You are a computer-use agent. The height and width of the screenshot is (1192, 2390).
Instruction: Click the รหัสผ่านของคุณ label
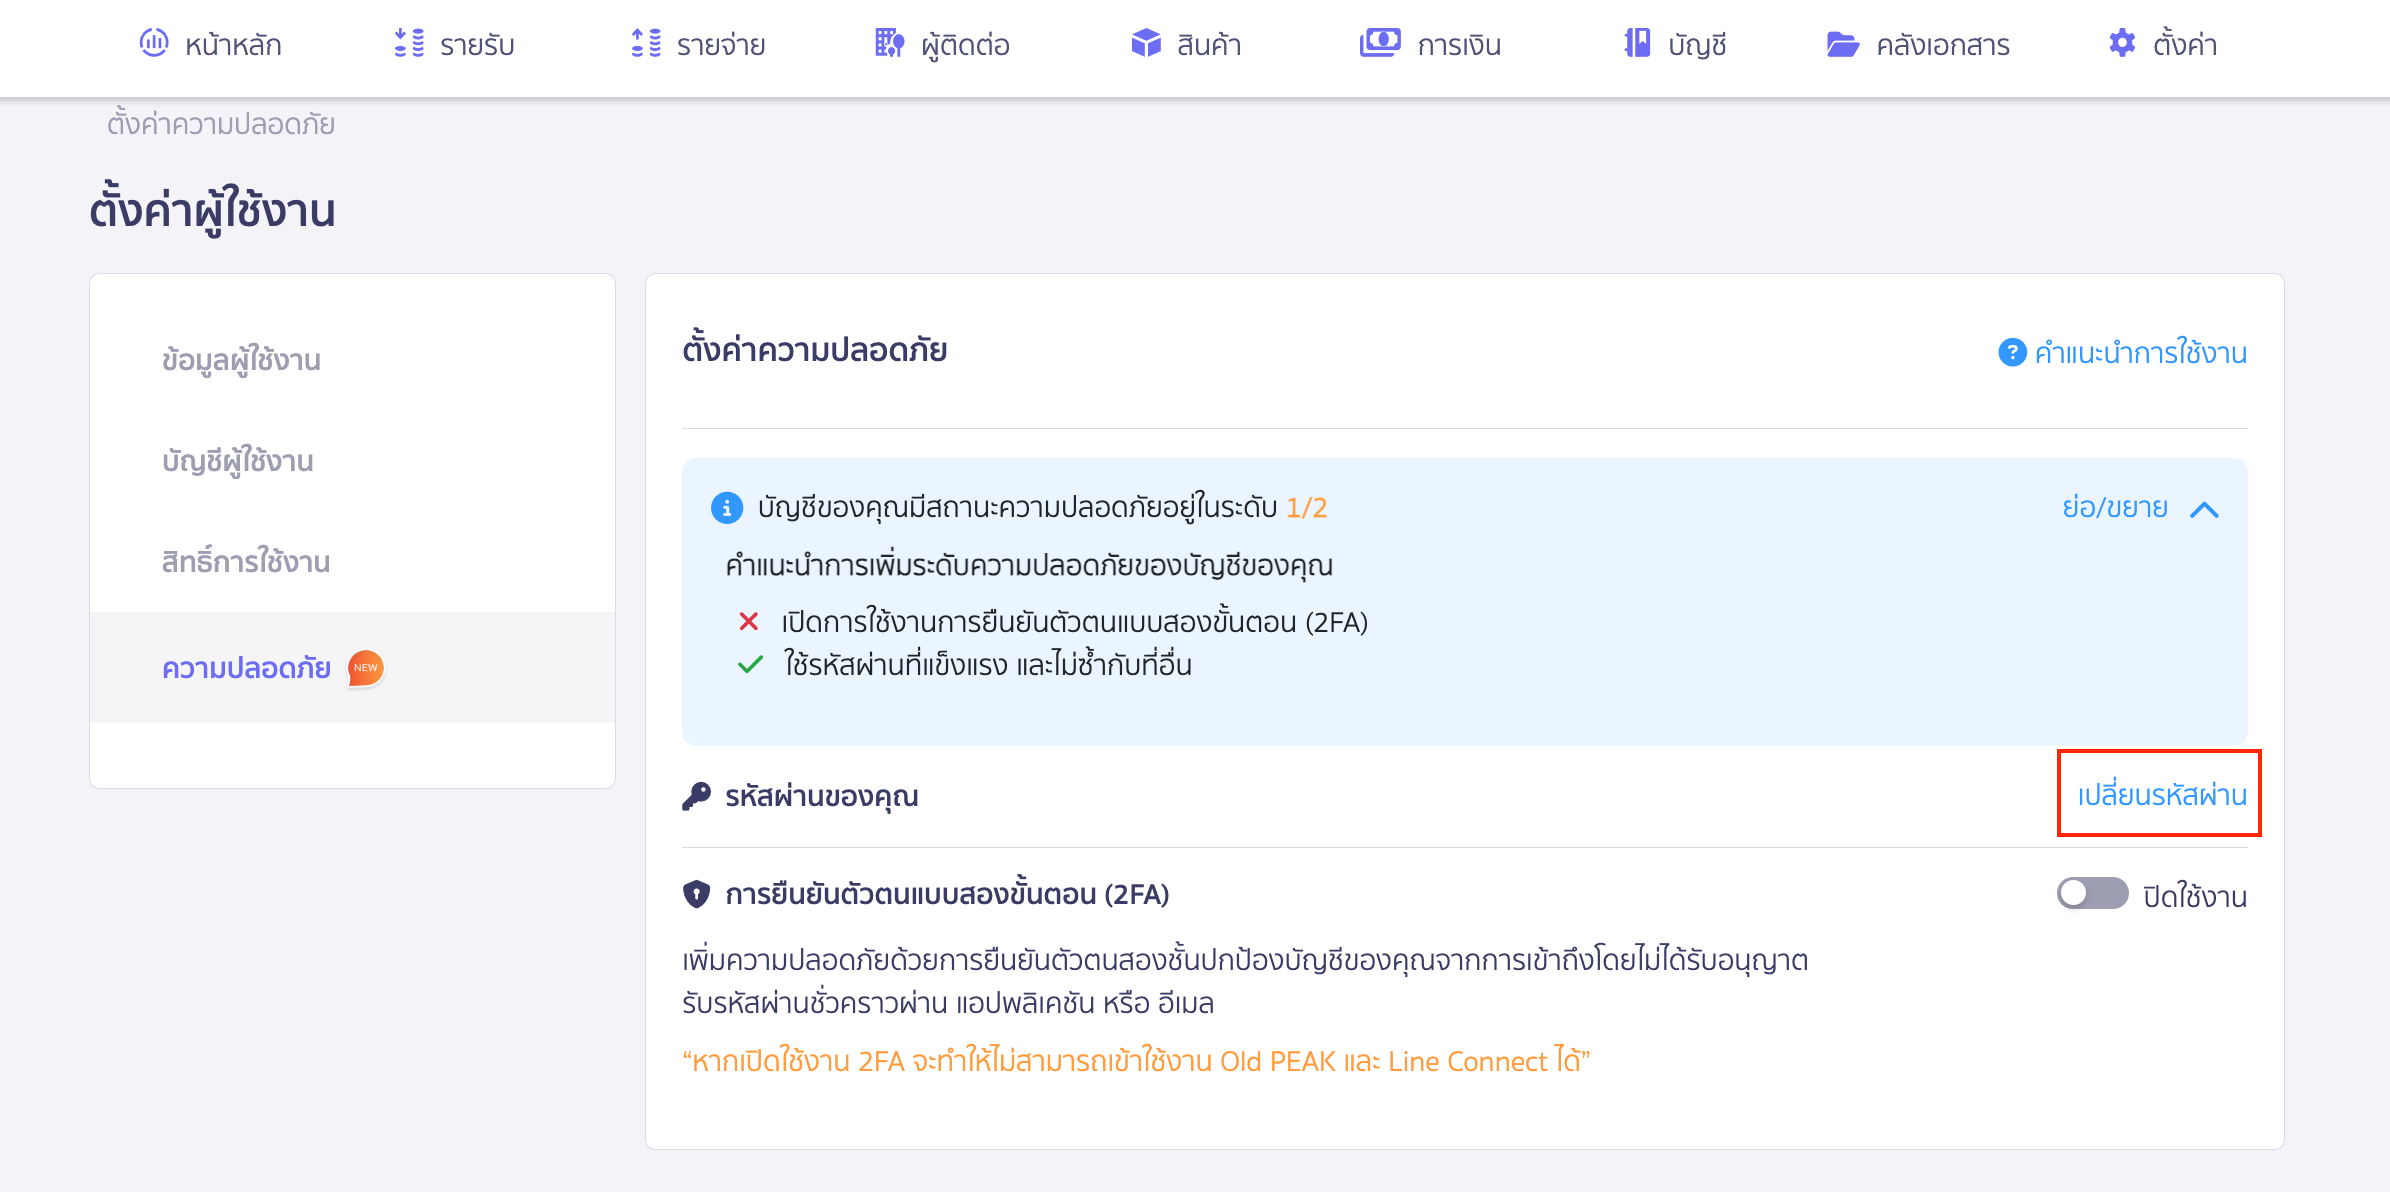click(x=822, y=796)
